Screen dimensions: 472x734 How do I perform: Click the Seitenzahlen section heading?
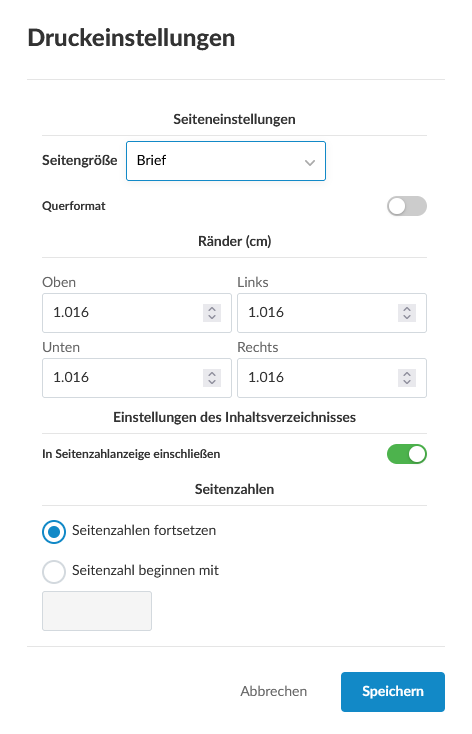point(234,489)
